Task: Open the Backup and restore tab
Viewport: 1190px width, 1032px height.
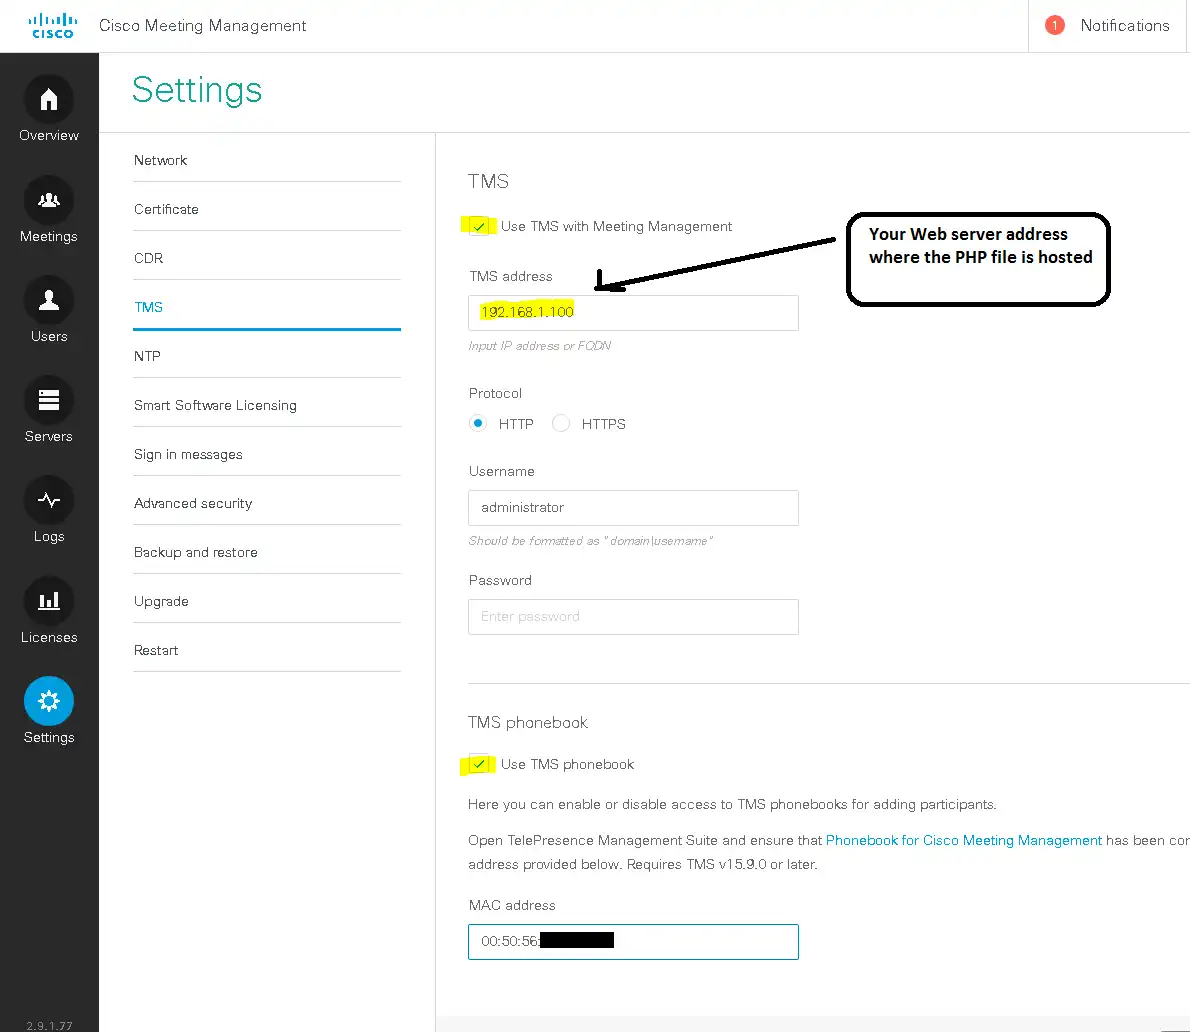Action: pos(196,552)
